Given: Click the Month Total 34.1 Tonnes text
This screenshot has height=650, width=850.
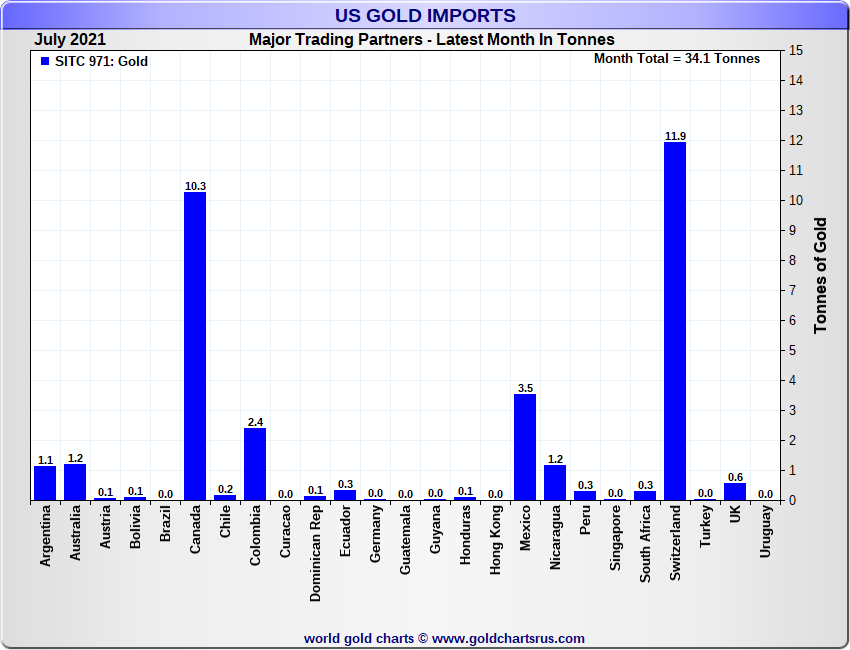Looking at the screenshot, I should pos(676,59).
